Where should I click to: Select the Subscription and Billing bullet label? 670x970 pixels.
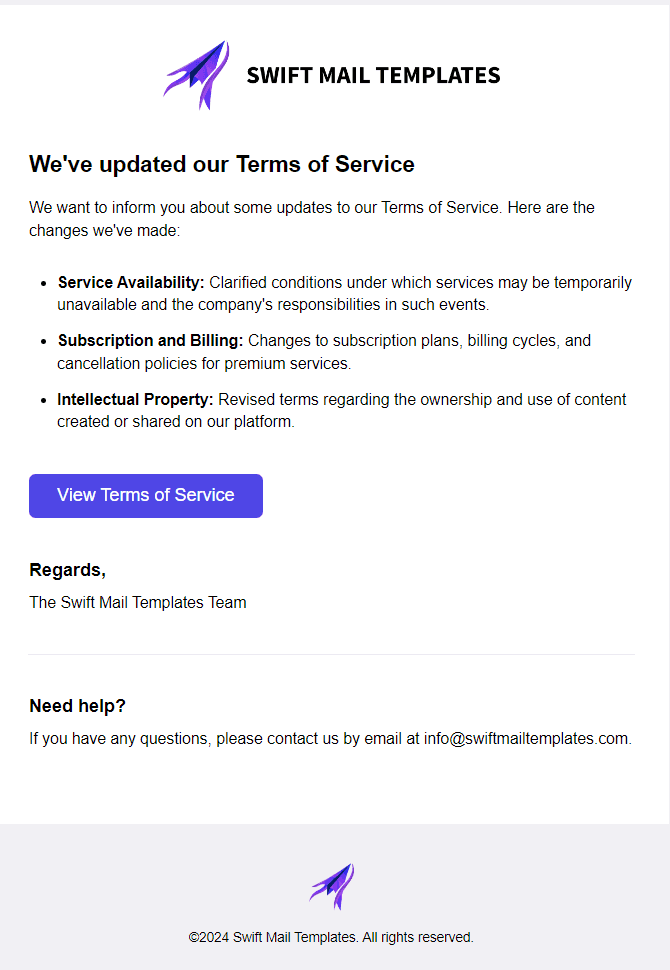150,340
